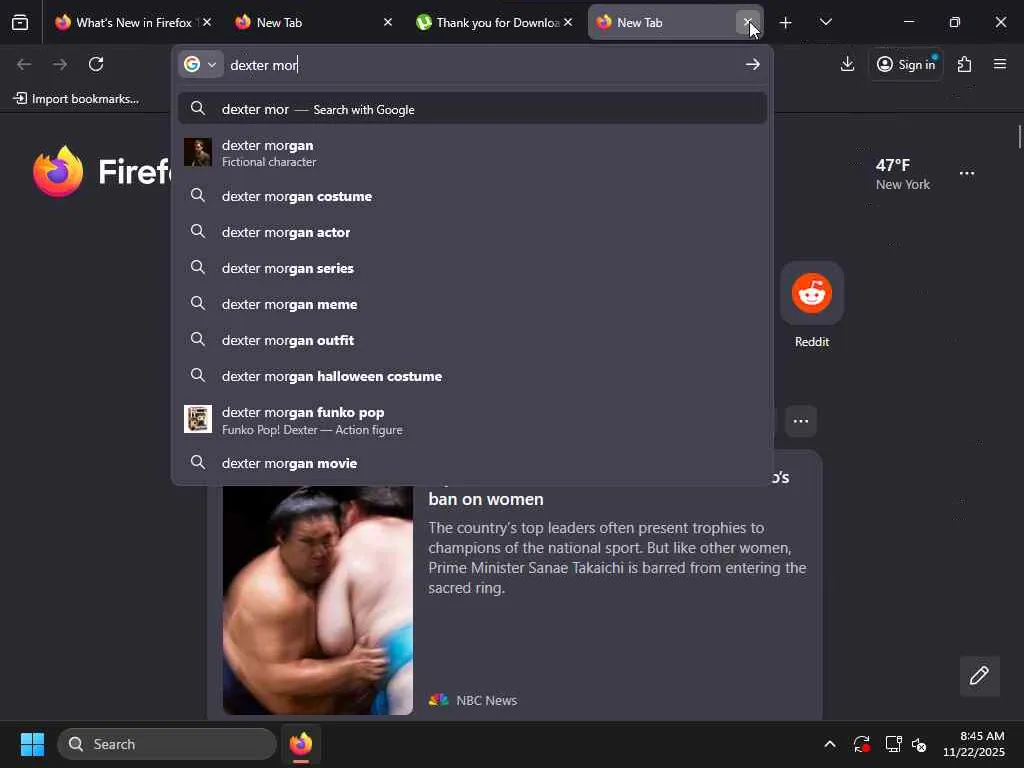Close the Thank you for Download tab

click(x=568, y=22)
